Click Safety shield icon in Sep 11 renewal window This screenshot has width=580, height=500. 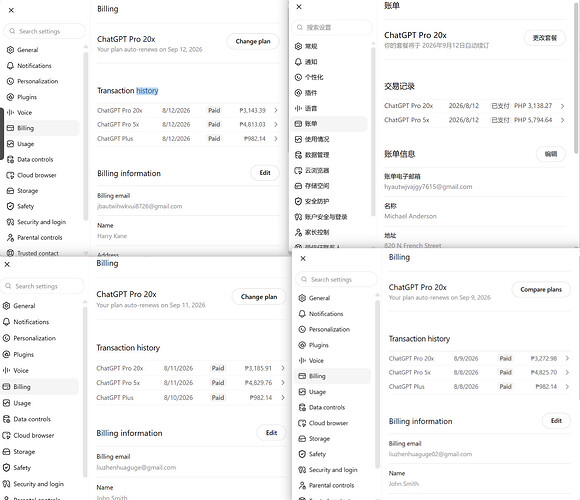6,467
